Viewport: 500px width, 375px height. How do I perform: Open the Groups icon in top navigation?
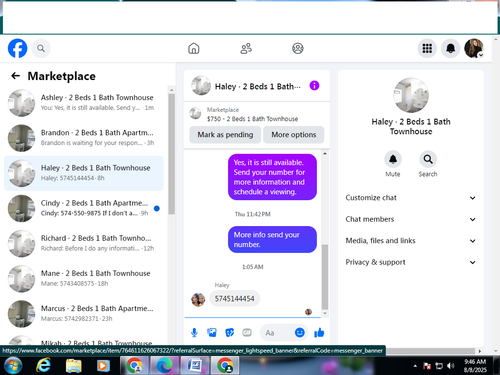point(298,49)
